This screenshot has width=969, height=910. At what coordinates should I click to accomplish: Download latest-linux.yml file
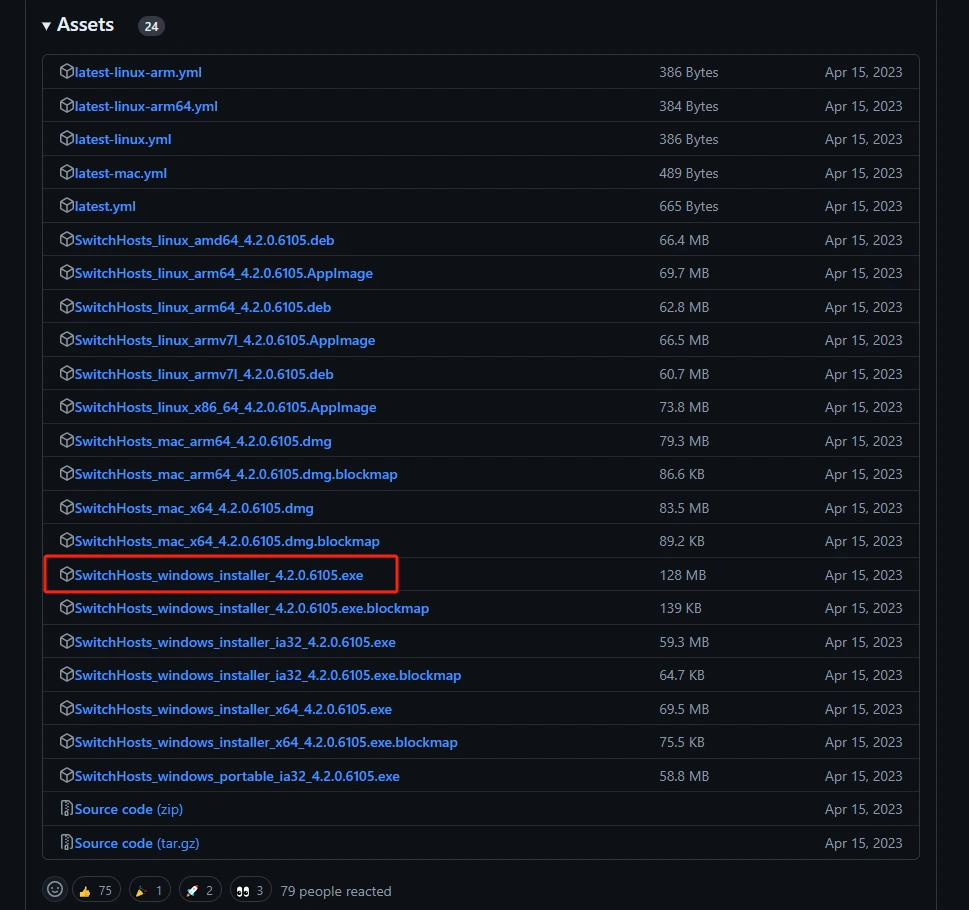[x=123, y=140]
